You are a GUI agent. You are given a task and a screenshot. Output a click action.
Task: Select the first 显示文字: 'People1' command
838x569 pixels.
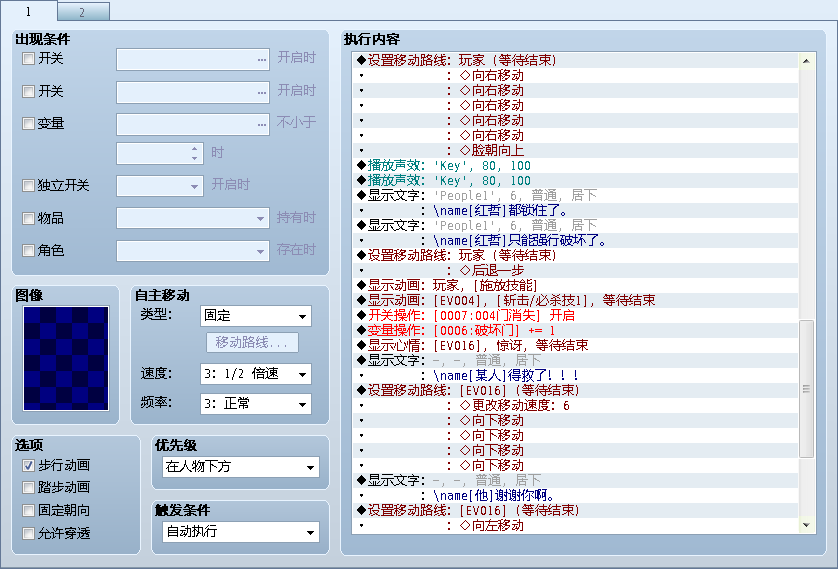click(575, 196)
